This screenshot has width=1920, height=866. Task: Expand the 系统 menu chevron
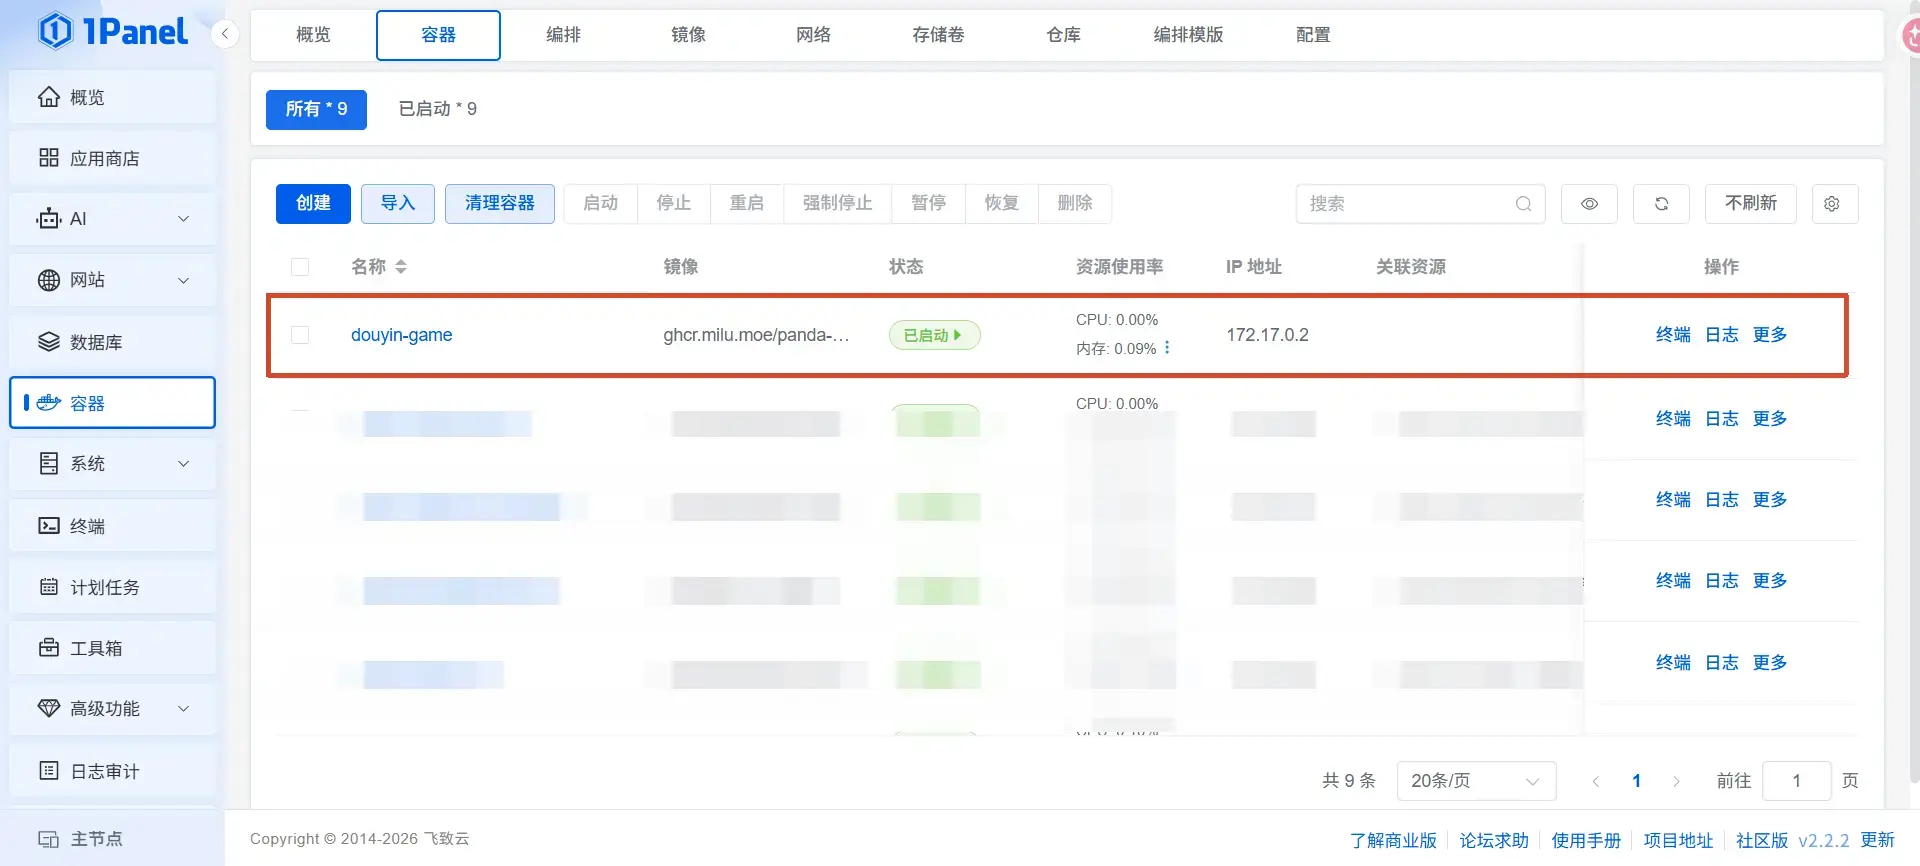tap(183, 464)
